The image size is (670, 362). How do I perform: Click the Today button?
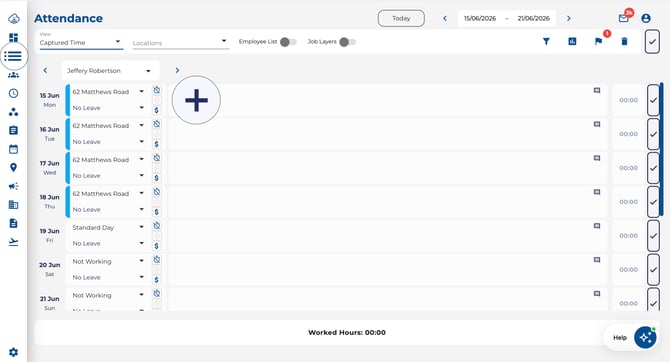(401, 18)
